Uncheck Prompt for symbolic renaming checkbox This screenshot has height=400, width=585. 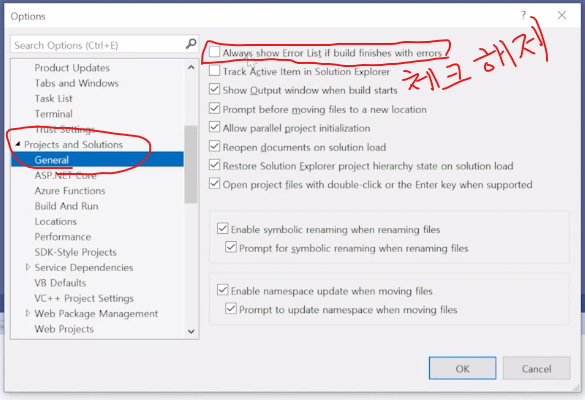[231, 247]
